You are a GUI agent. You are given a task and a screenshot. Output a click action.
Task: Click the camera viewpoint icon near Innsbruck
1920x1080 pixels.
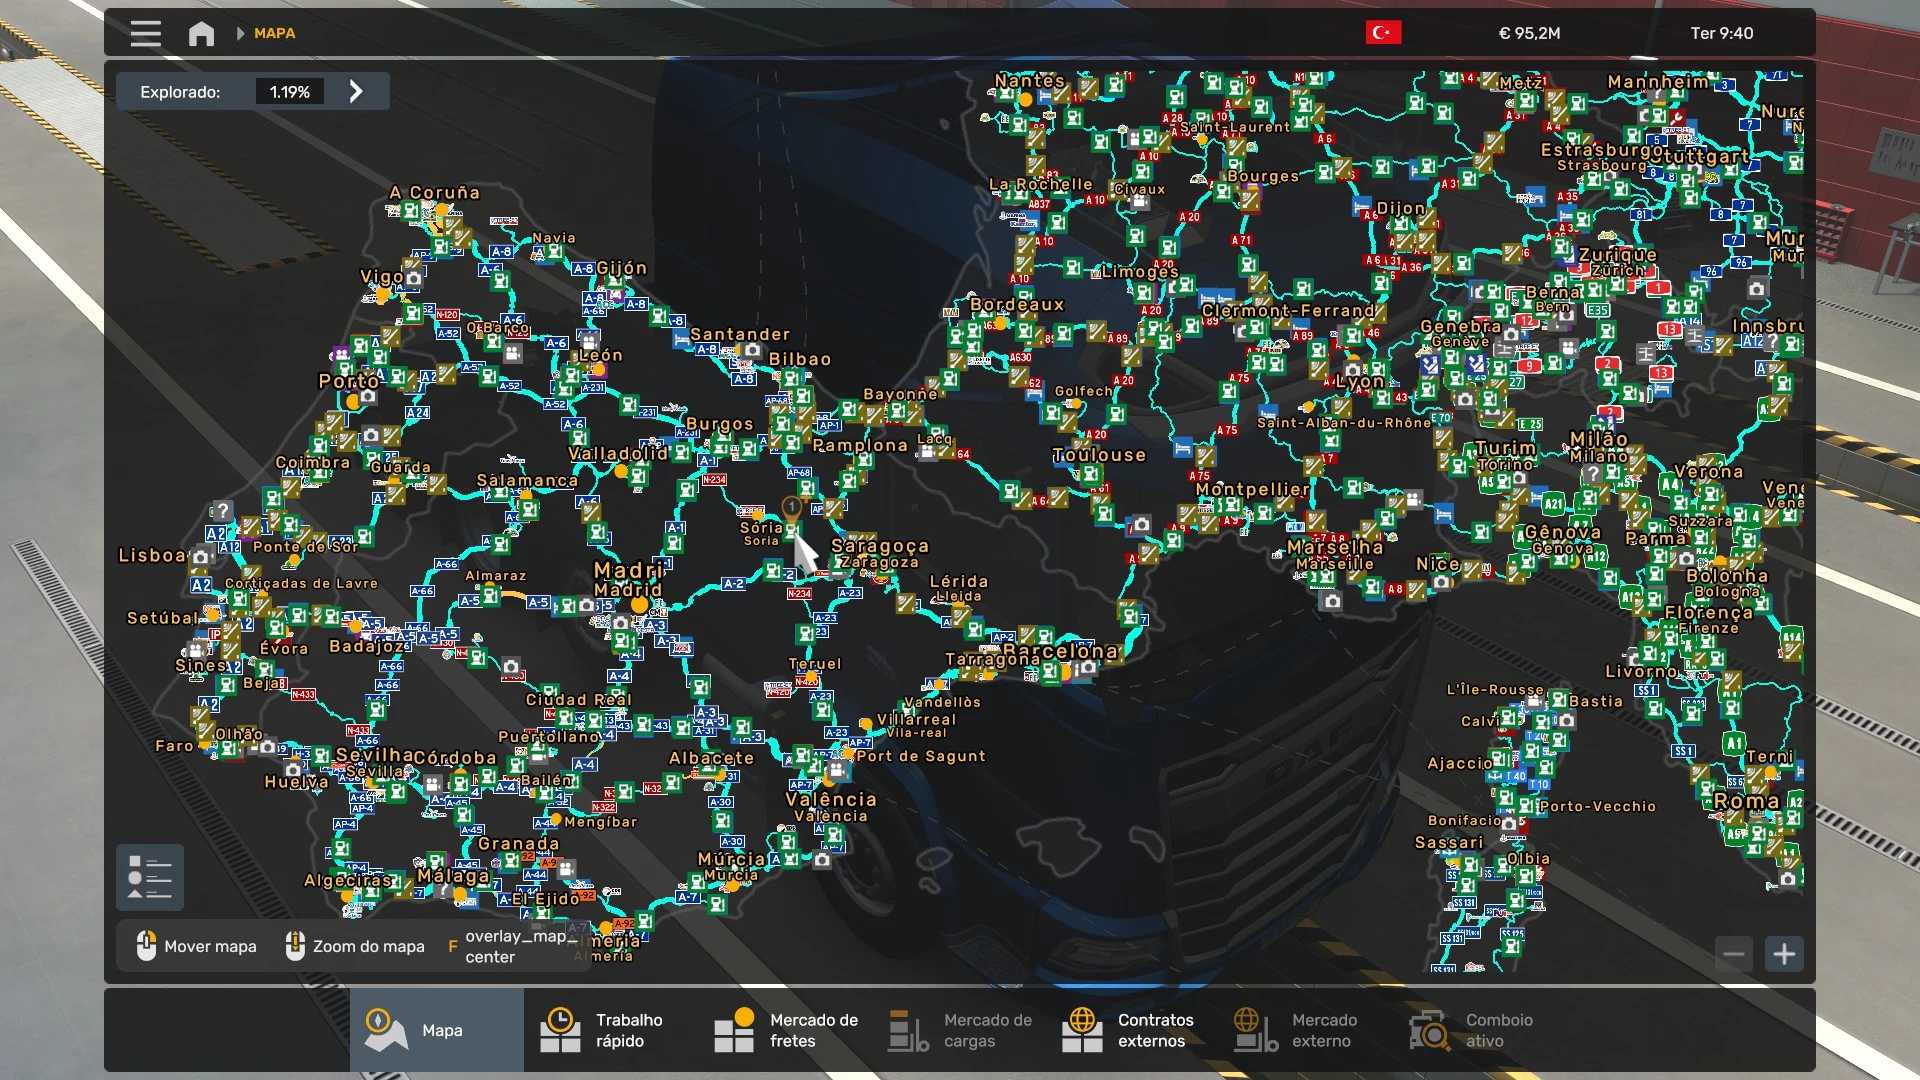(1757, 289)
